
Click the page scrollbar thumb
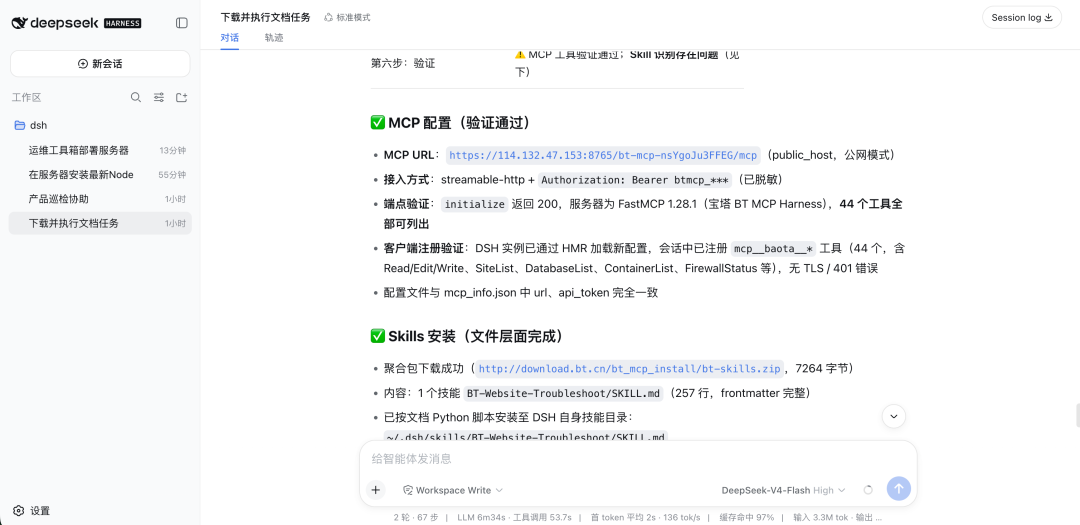point(1077,416)
